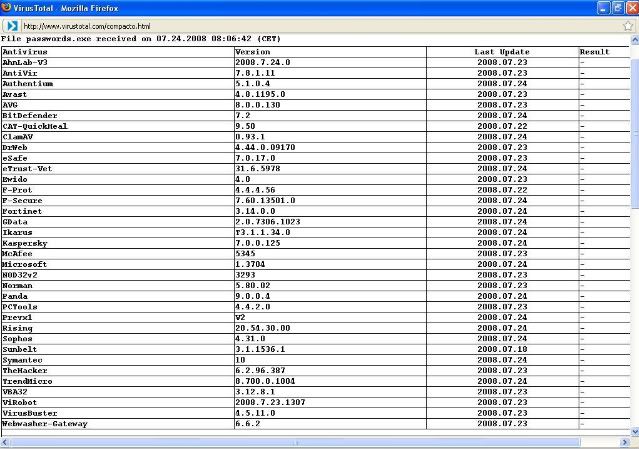This screenshot has height=449, width=639.
Task: Click version value '8.700.0.1004'
Action: pos(265,381)
